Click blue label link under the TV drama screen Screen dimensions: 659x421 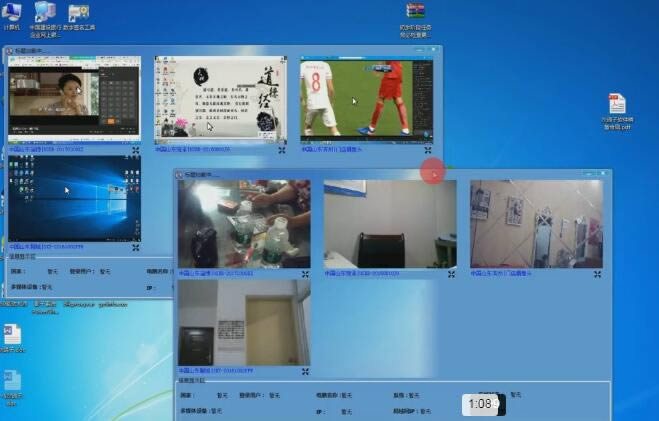click(46, 150)
